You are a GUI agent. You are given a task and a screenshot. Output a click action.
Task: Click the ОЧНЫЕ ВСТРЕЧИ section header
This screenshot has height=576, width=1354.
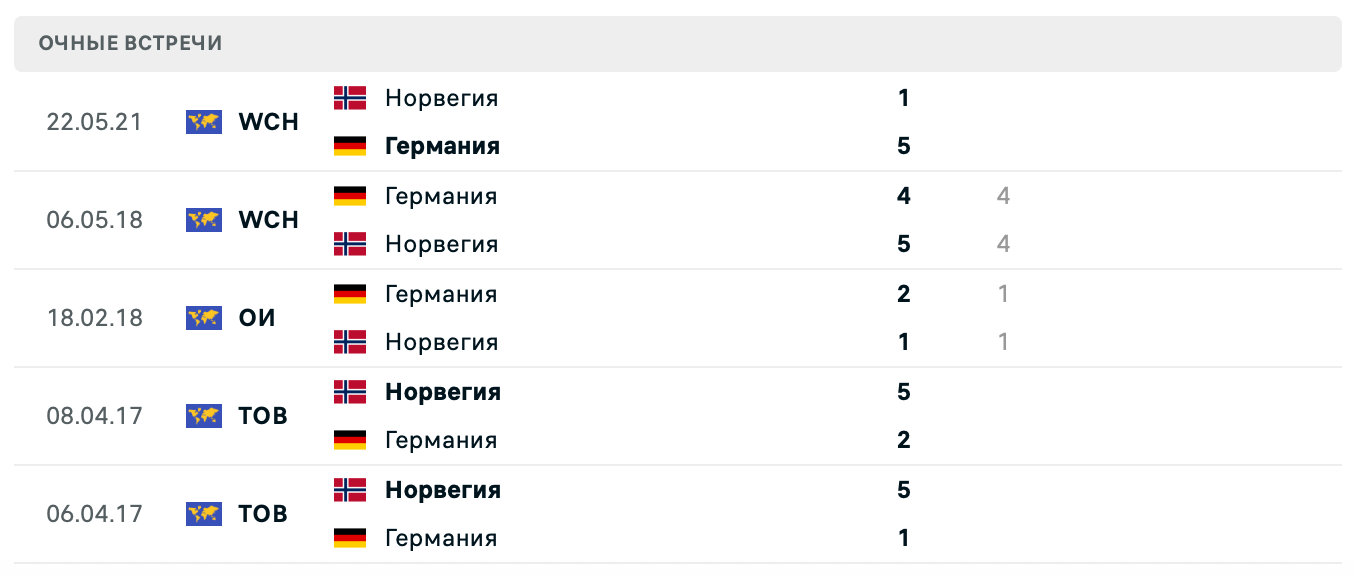point(130,43)
